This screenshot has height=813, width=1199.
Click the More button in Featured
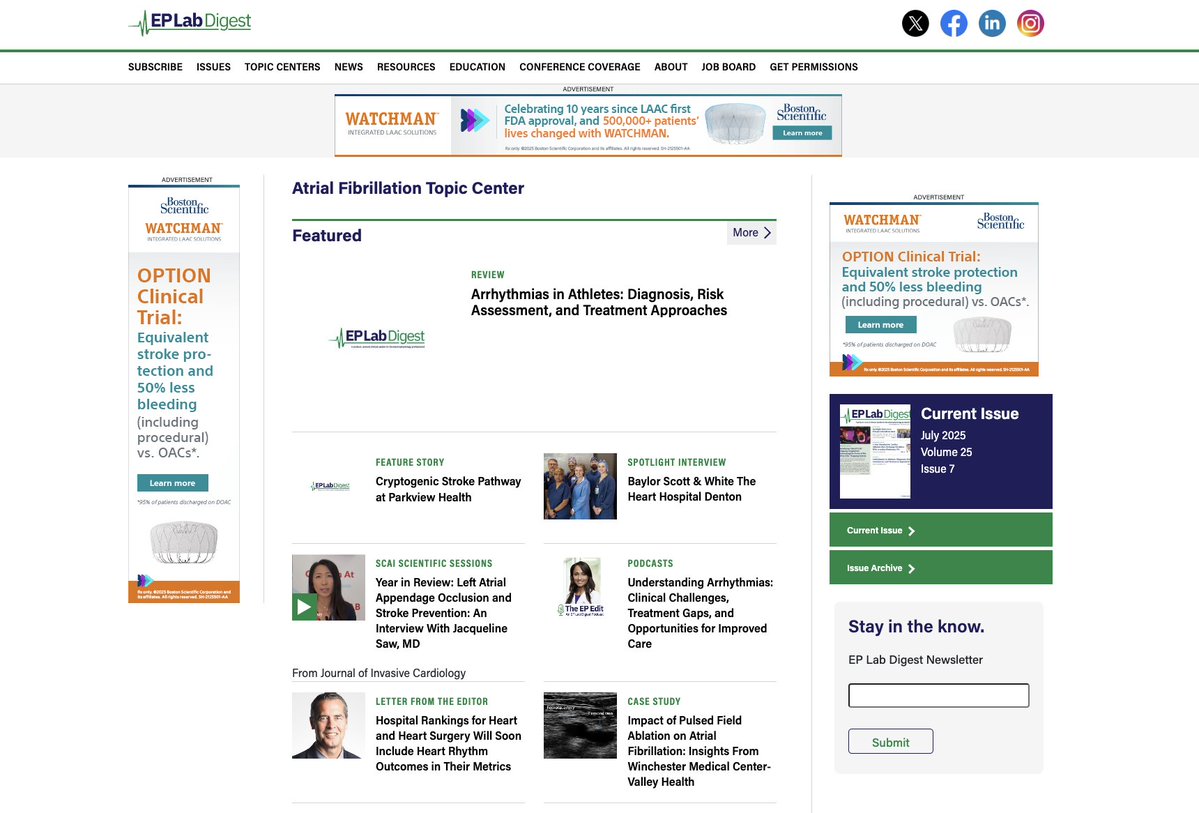pyautogui.click(x=752, y=233)
